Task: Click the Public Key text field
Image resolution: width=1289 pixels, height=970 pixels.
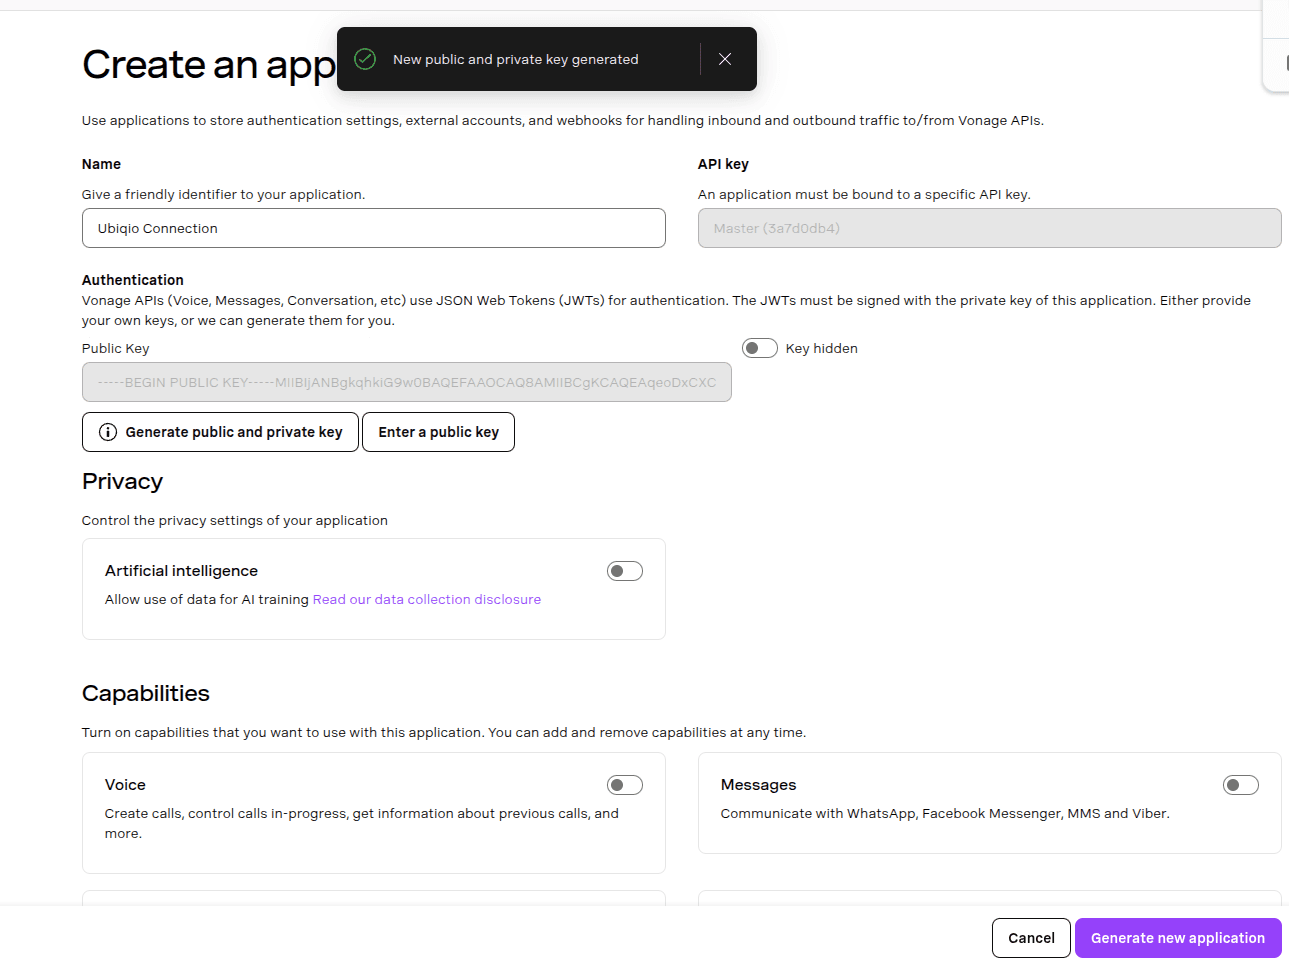Action: tap(406, 382)
